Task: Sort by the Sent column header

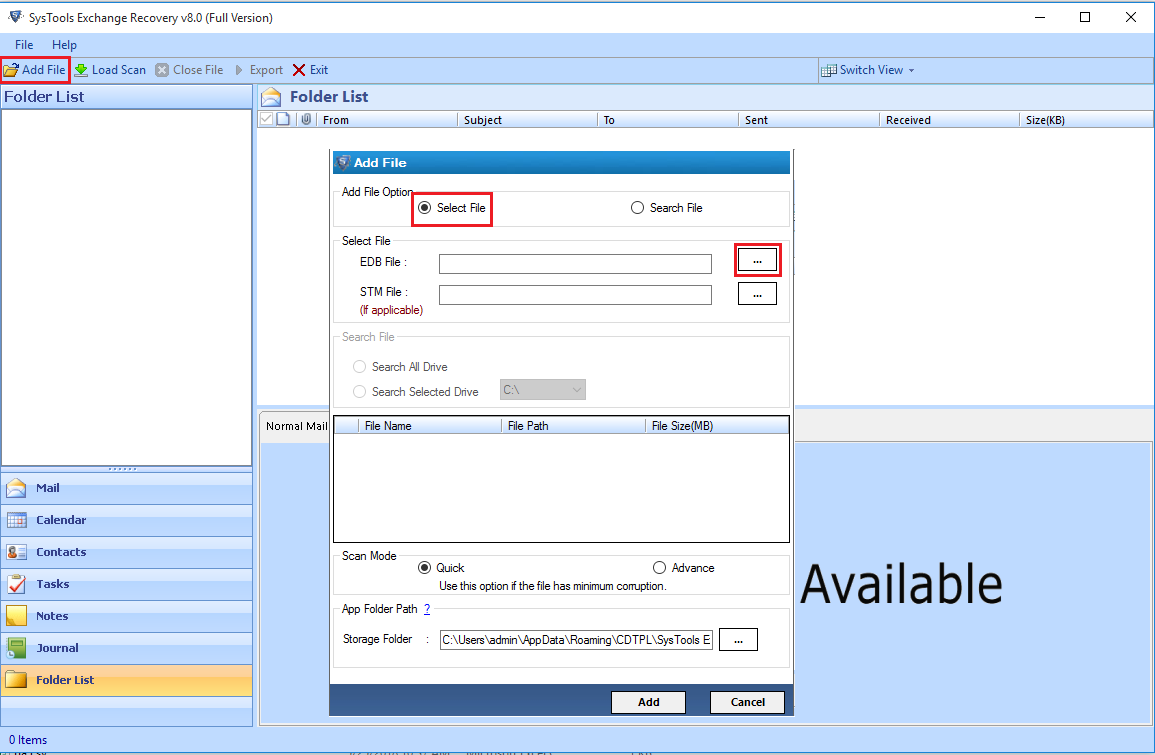Action: pyautogui.click(x=810, y=120)
